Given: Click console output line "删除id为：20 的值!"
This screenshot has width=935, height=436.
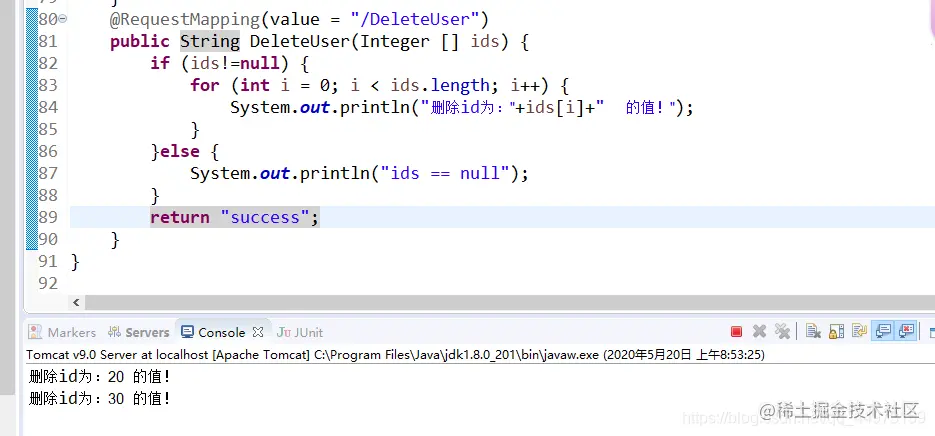Looking at the screenshot, I should tap(100, 377).
